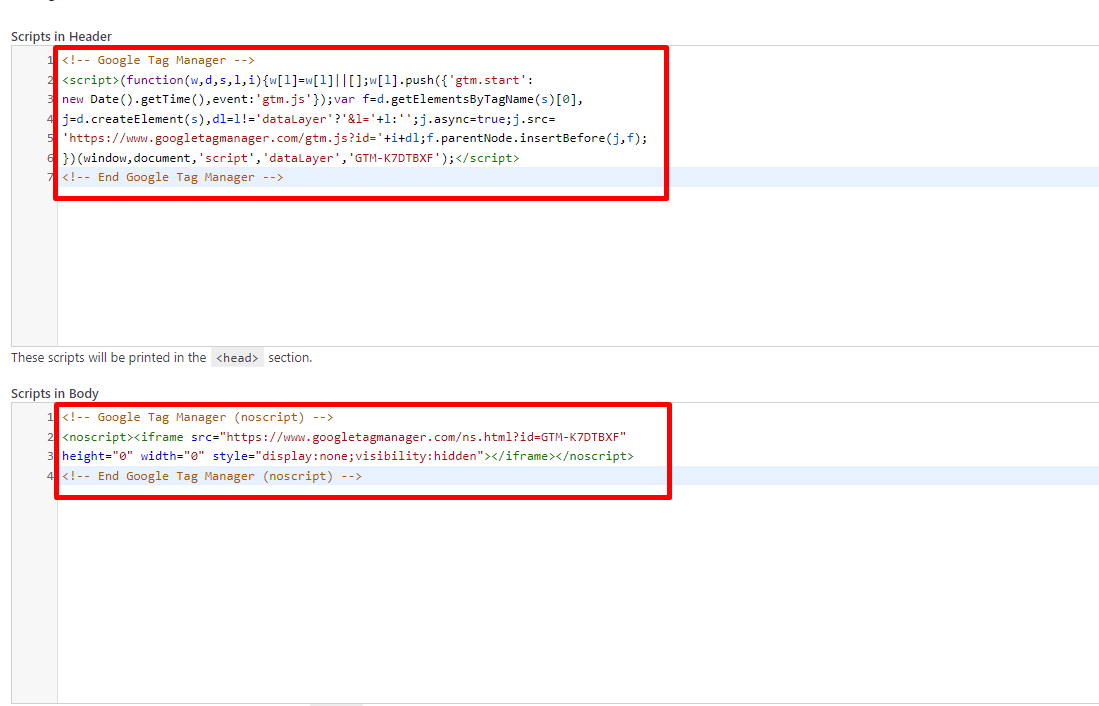Click header line with '})(window,document'
The width and height of the screenshot is (1099, 706).
tap(290, 158)
